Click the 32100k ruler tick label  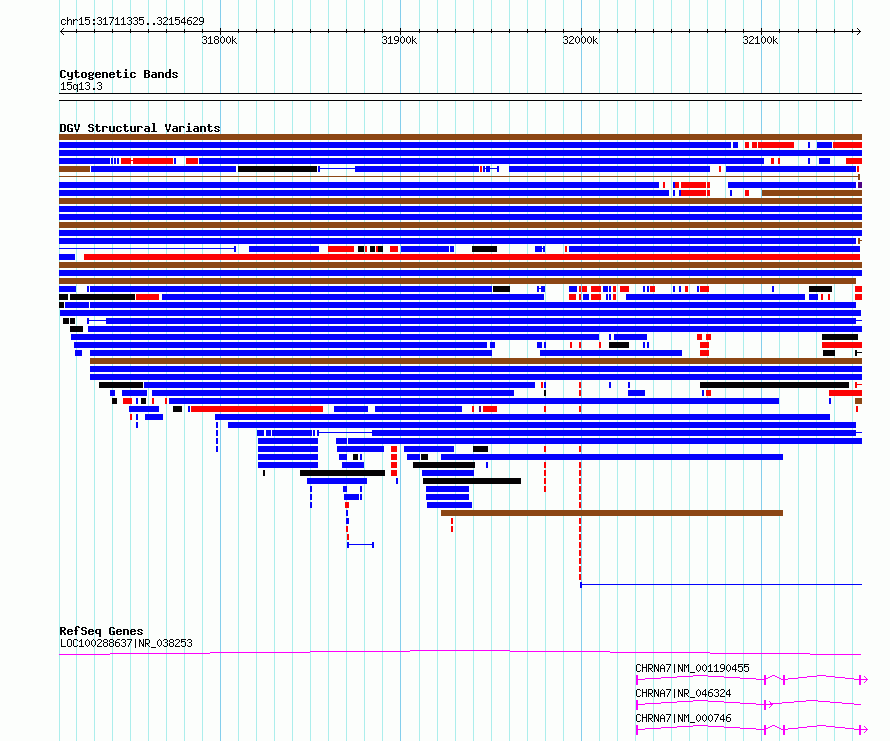[760, 40]
